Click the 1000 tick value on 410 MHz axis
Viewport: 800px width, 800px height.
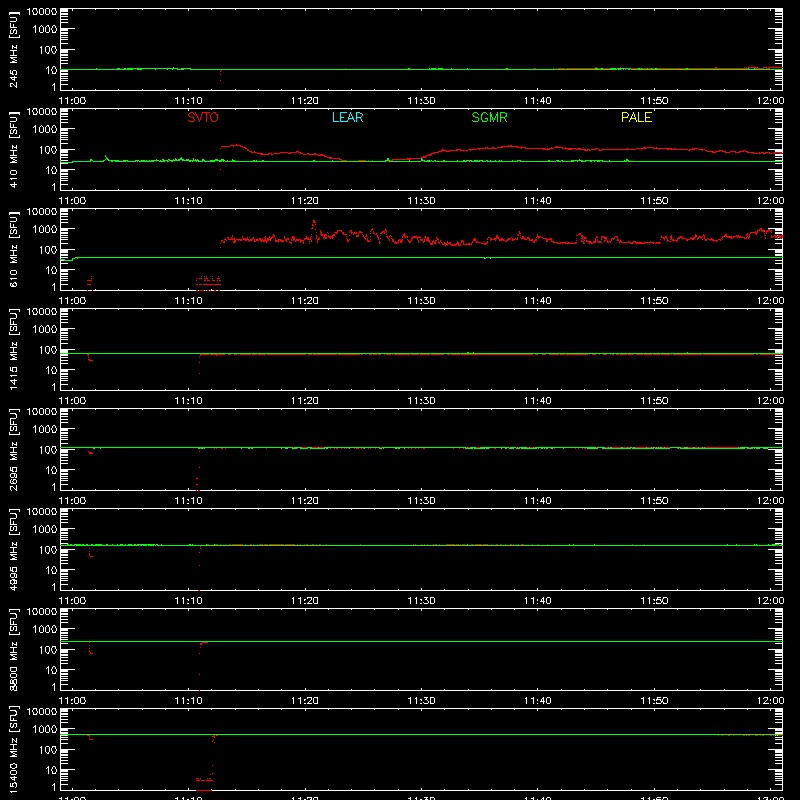pos(45,130)
